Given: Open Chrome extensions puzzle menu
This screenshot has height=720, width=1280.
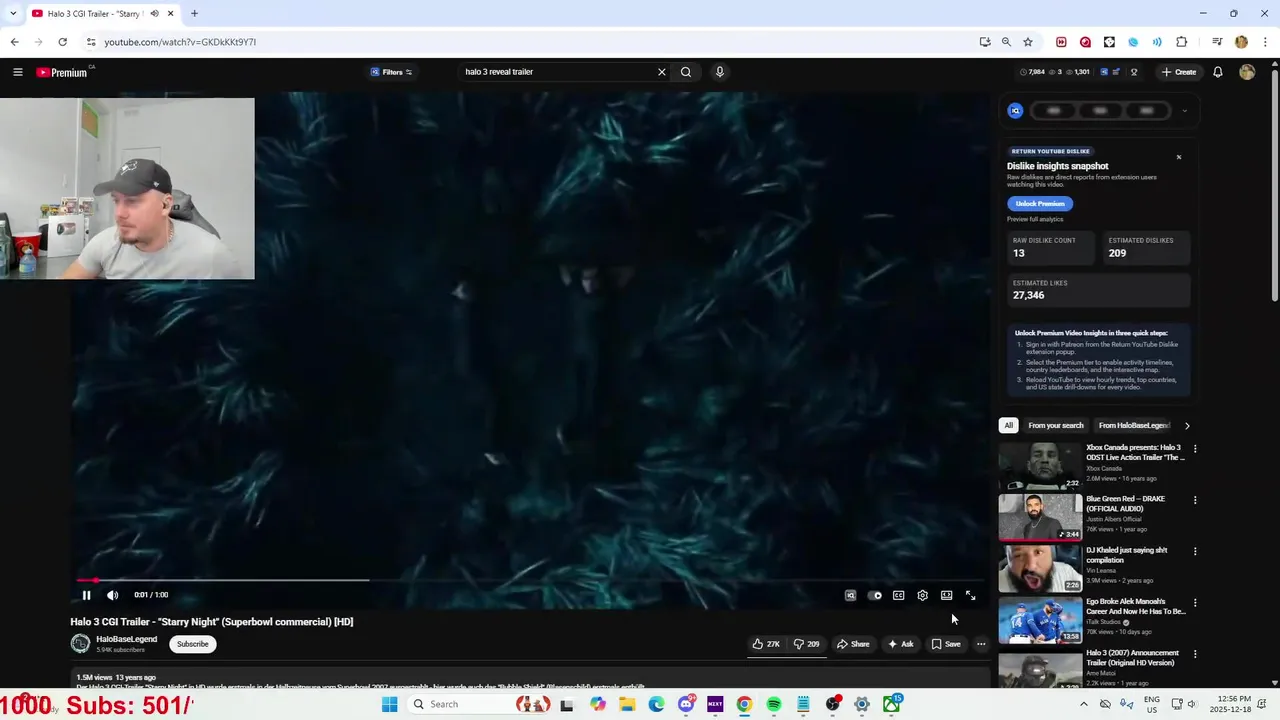Looking at the screenshot, I should point(1181,42).
